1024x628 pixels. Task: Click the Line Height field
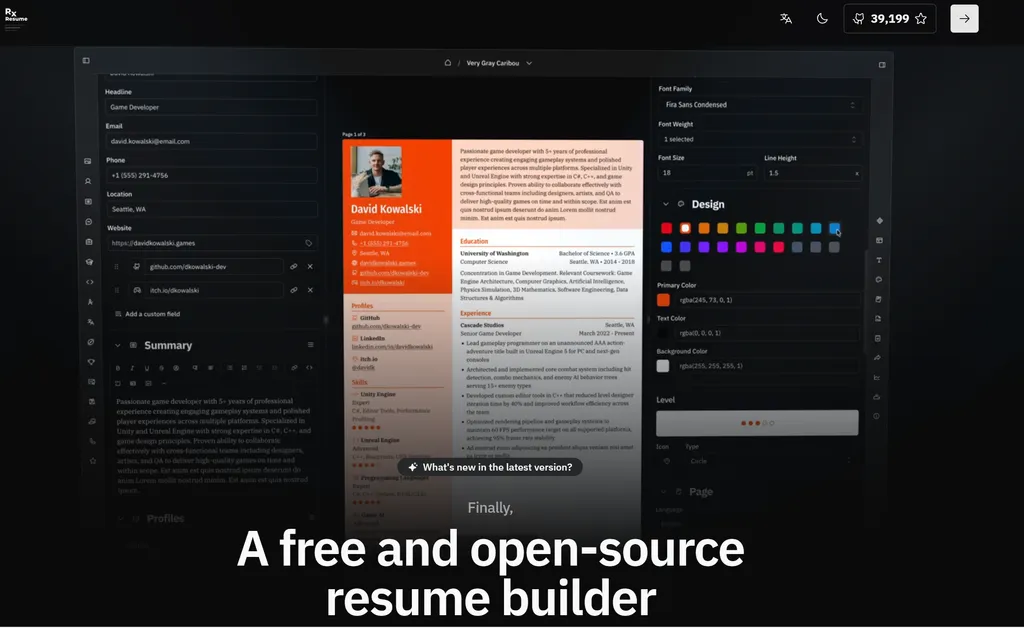(812, 173)
